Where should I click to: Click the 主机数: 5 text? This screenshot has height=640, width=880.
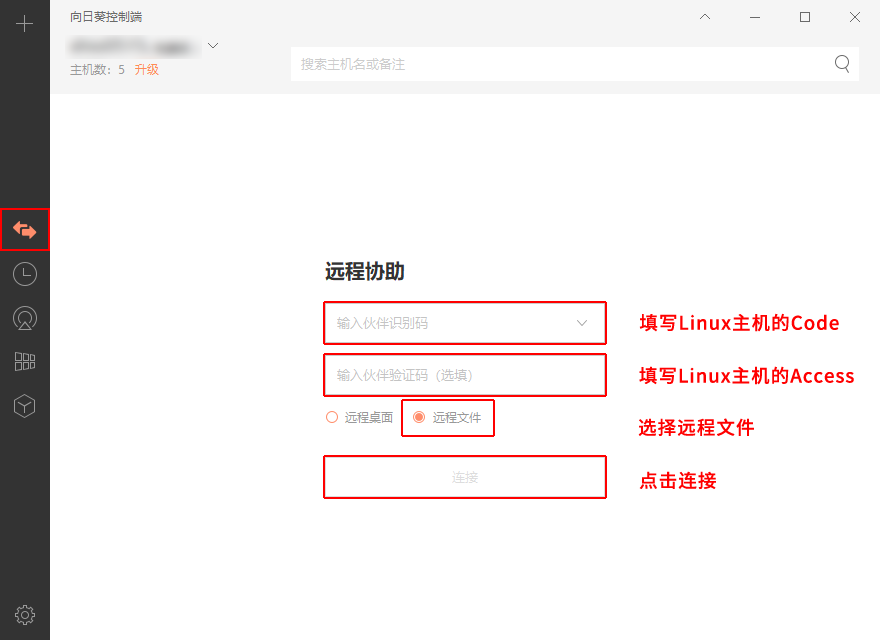pyautogui.click(x=98, y=70)
